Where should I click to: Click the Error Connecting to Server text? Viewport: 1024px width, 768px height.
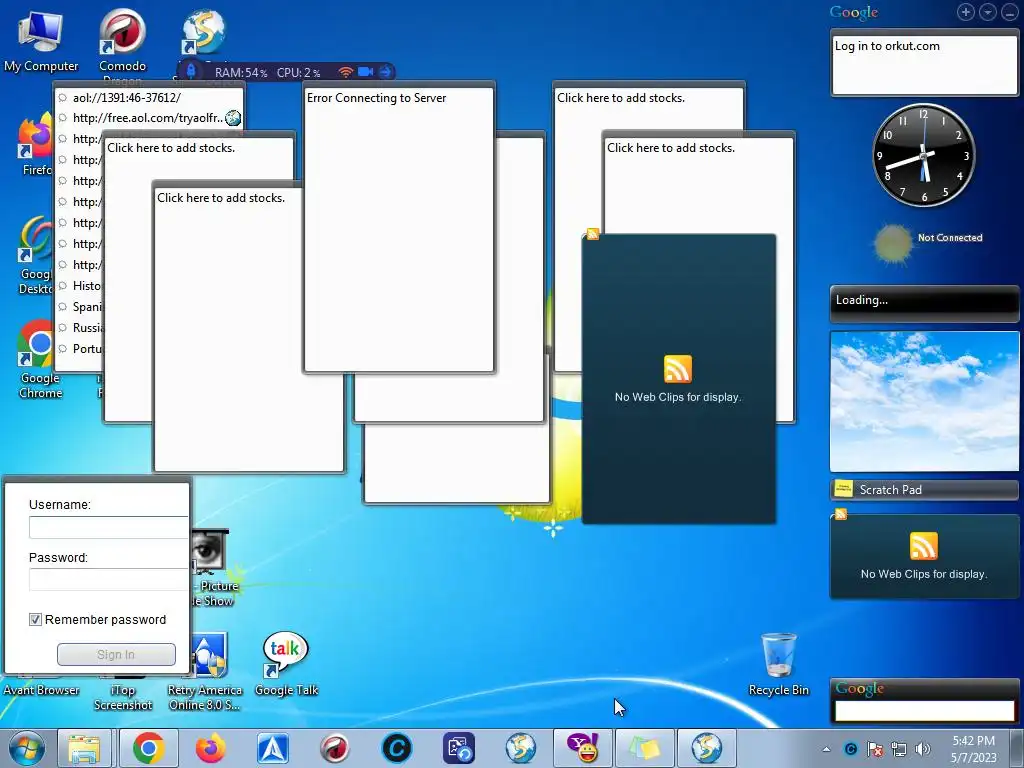coord(377,98)
